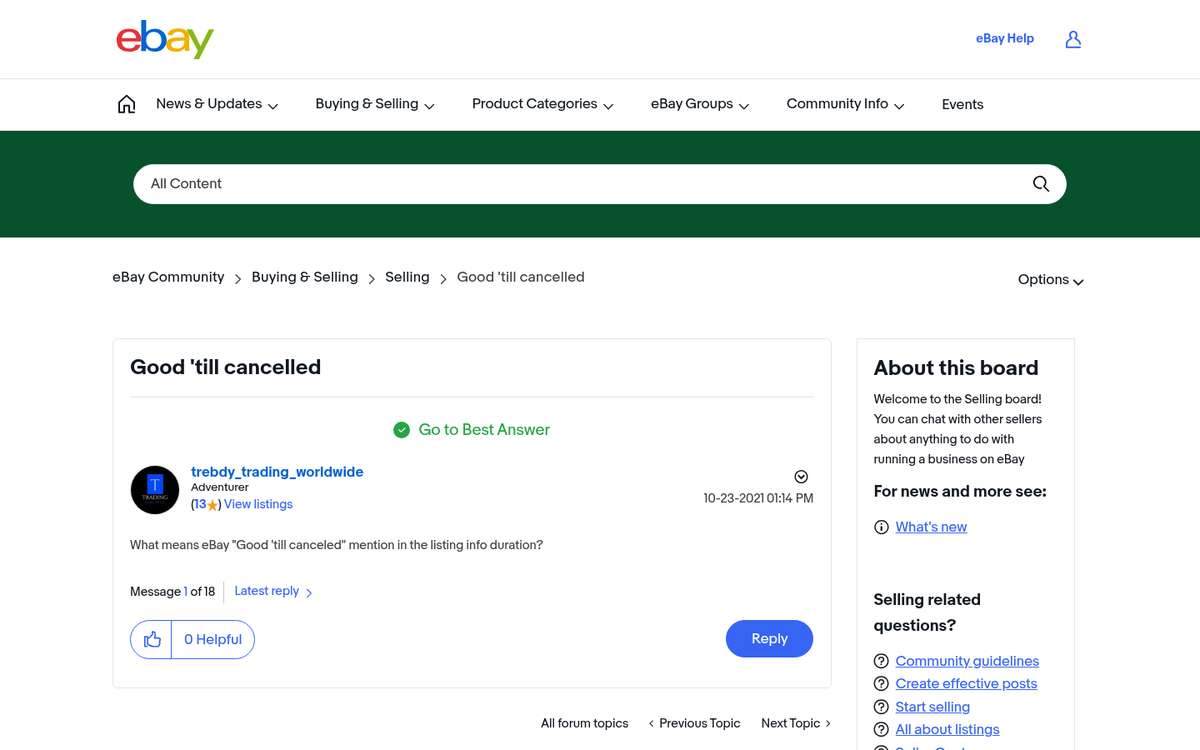Click the question mark icon beside Start selling
1200x750 pixels.
tap(881, 706)
